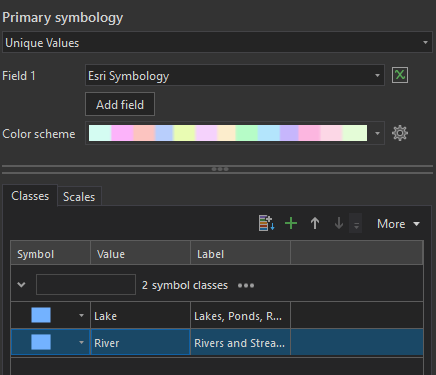436x375 pixels.
Task: Switch to the Classes tab
Action: click(30, 196)
